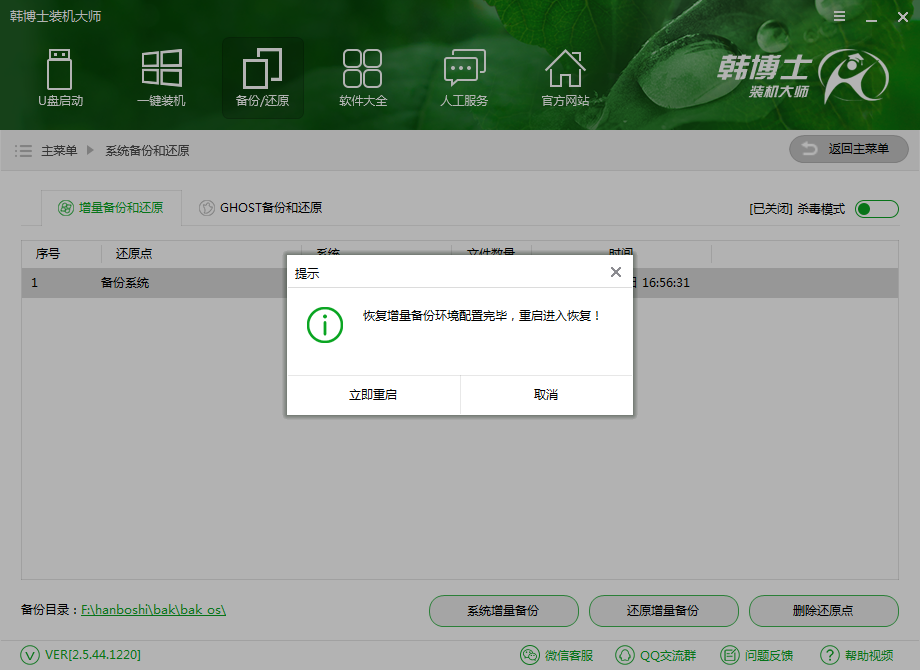This screenshot has height=670, width=920.
Task: Open the 软件大全 software collection
Action: 363,78
